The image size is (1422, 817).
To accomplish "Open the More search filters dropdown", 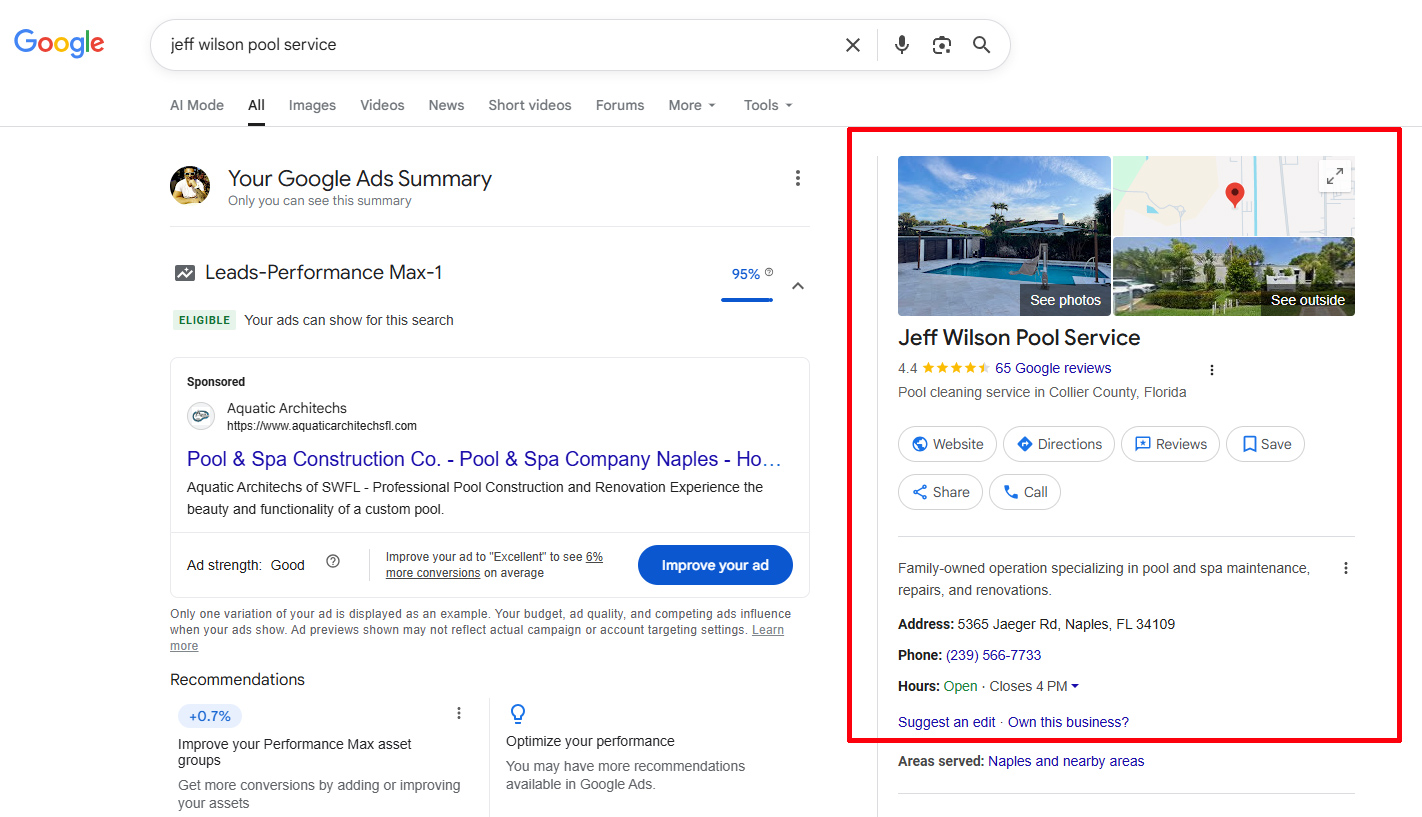I will (x=692, y=105).
